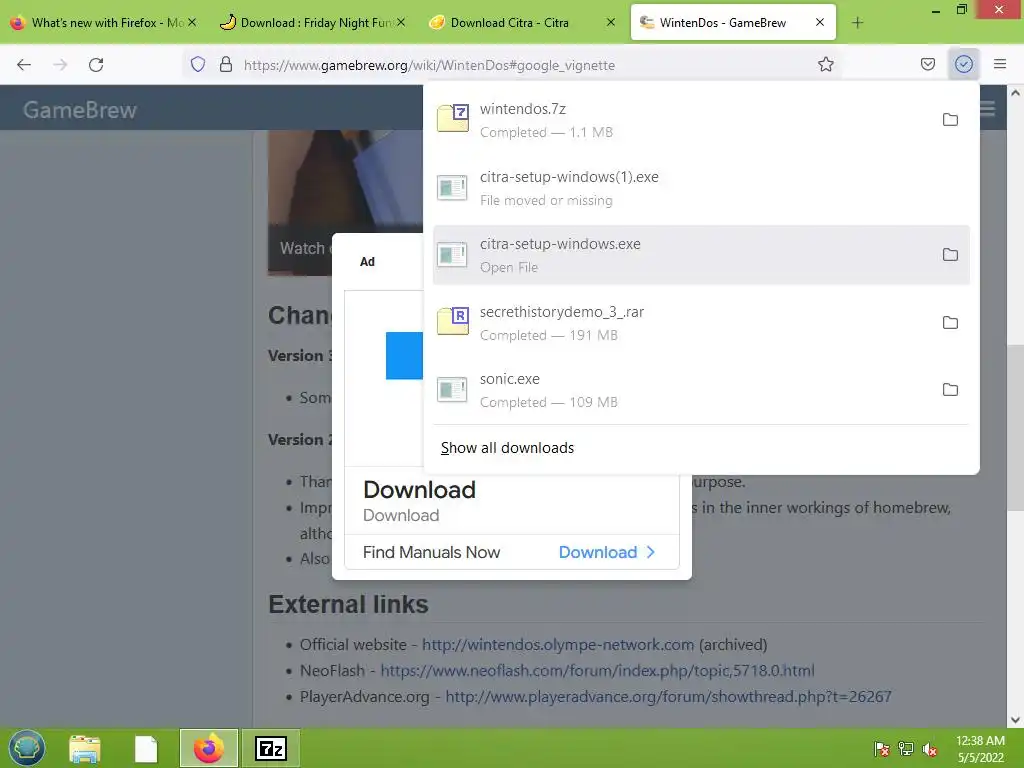Viewport: 1024px width, 768px height.
Task: Click Show all downloads
Action: point(507,448)
